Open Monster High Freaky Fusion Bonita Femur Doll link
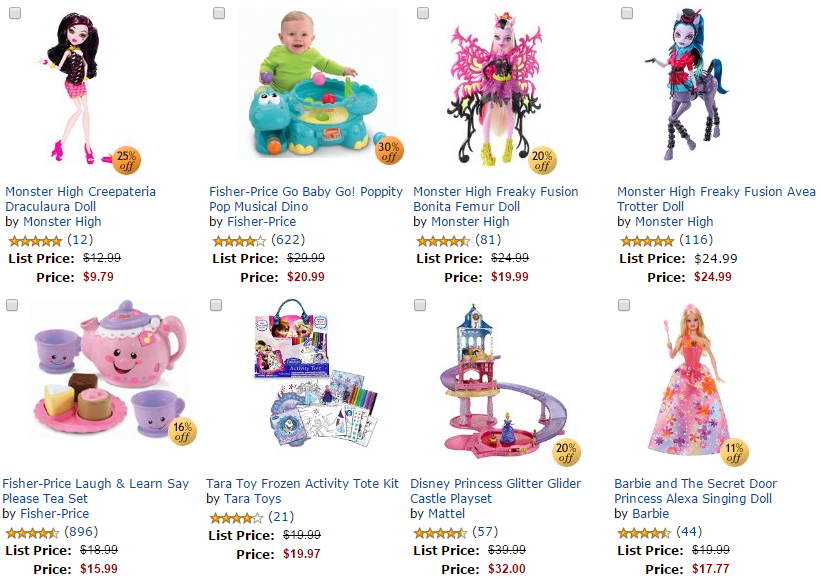Image resolution: width=821 pixels, height=581 pixels. tap(495, 199)
